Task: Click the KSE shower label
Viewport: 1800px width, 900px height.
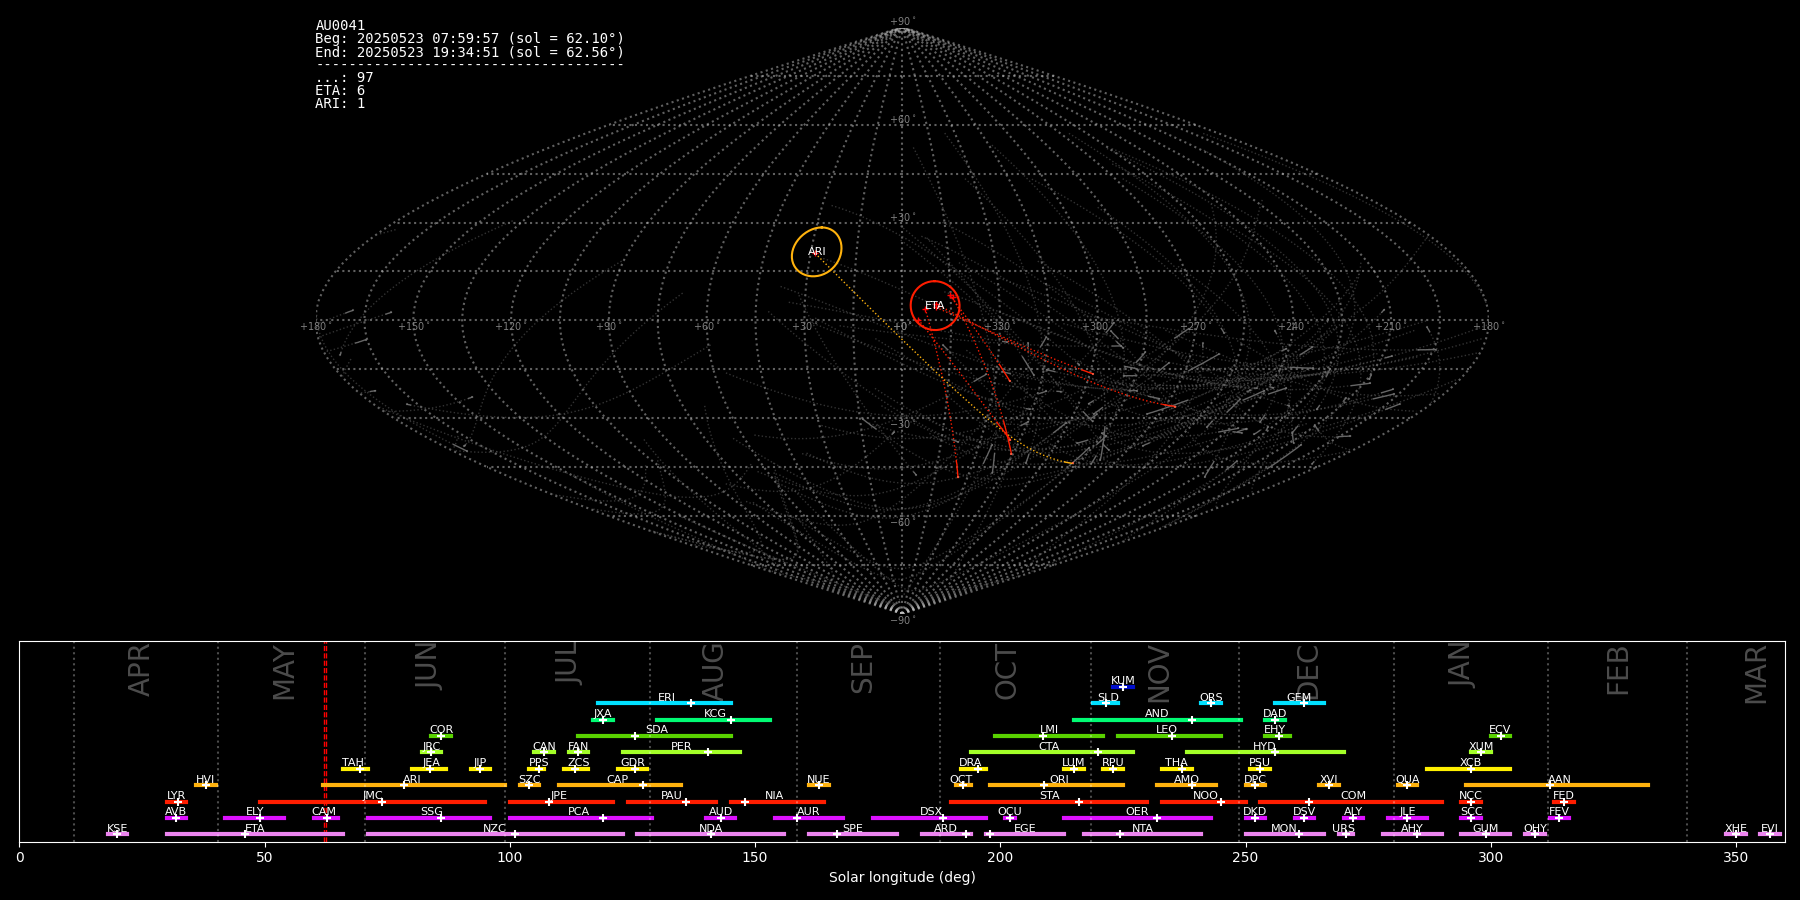Action: pyautogui.click(x=117, y=829)
